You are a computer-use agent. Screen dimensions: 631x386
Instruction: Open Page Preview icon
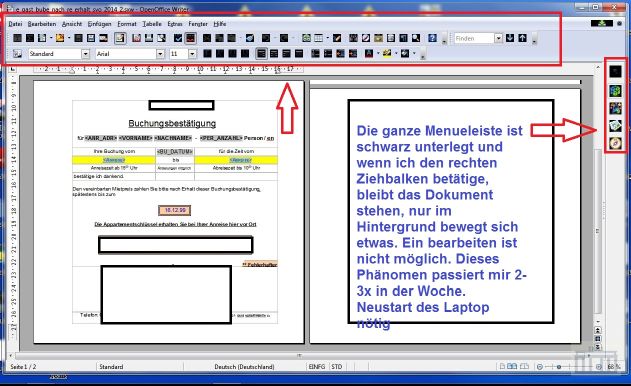pyautogui.click(x=161, y=38)
